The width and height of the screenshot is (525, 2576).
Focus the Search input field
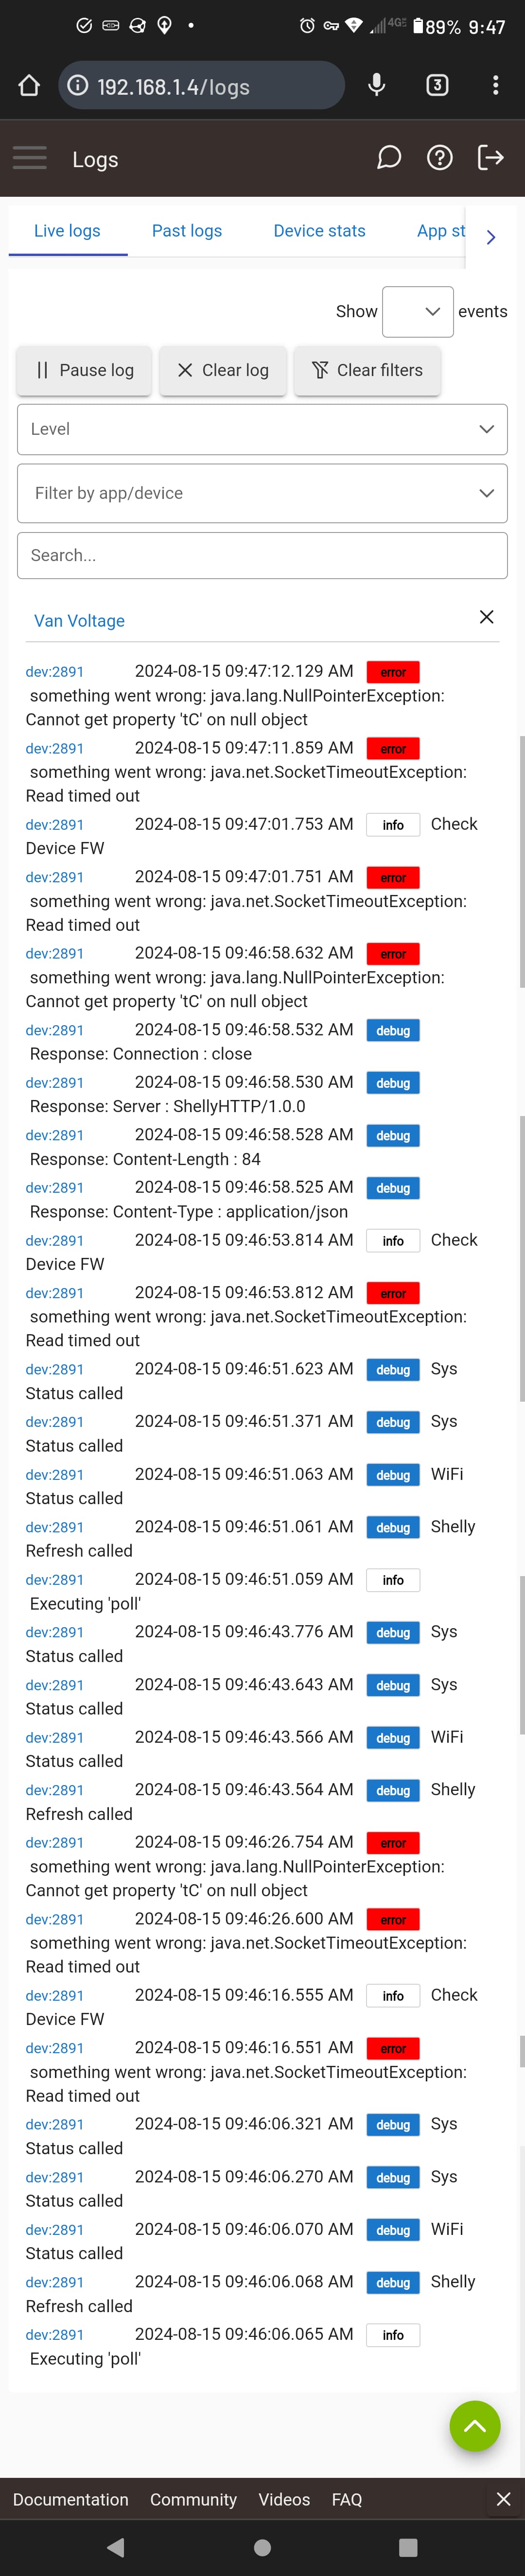pyautogui.click(x=262, y=556)
